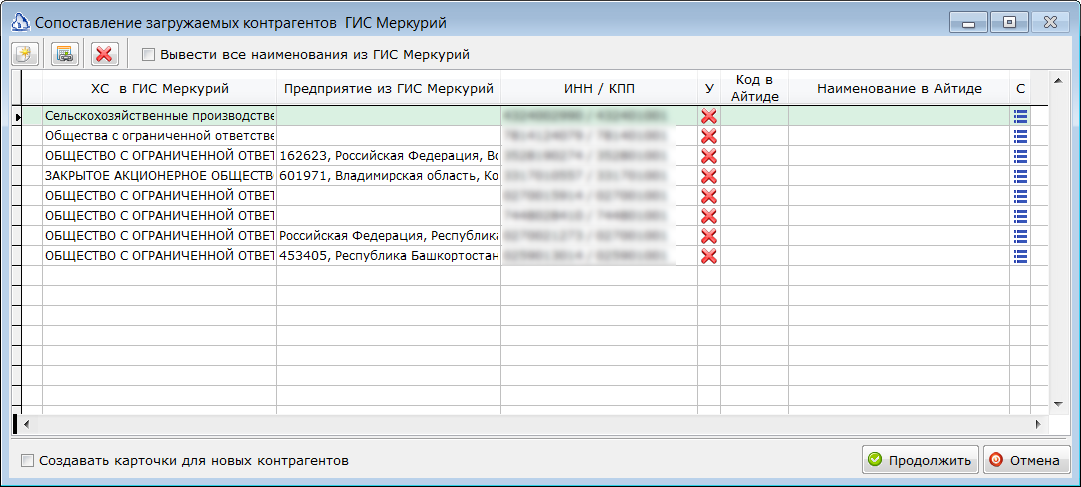The height and width of the screenshot is (487, 1081).
Task: Select the Российская Федерация, Республика cell
Action: coord(389,237)
